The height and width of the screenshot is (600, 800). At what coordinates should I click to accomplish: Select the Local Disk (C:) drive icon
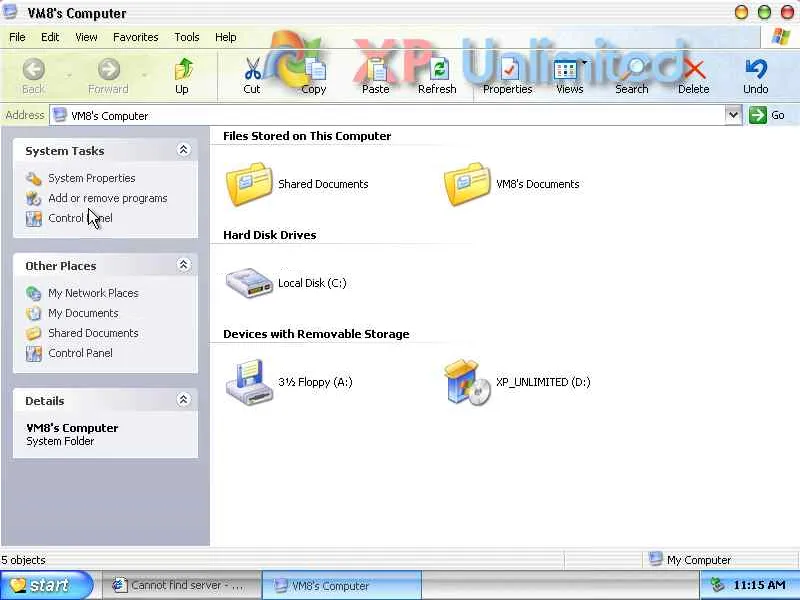(x=249, y=283)
